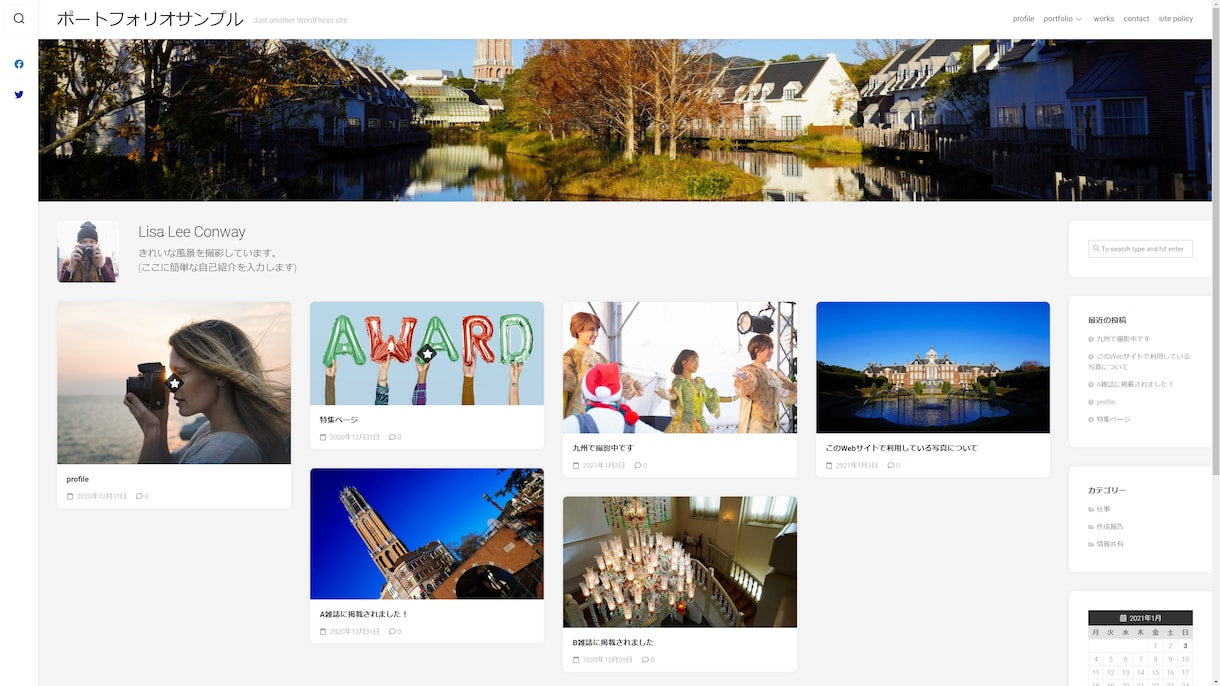The width and height of the screenshot is (1220, 686).
Task: Click the comment icon under B雑誌に掲載されました
Action: (645, 660)
